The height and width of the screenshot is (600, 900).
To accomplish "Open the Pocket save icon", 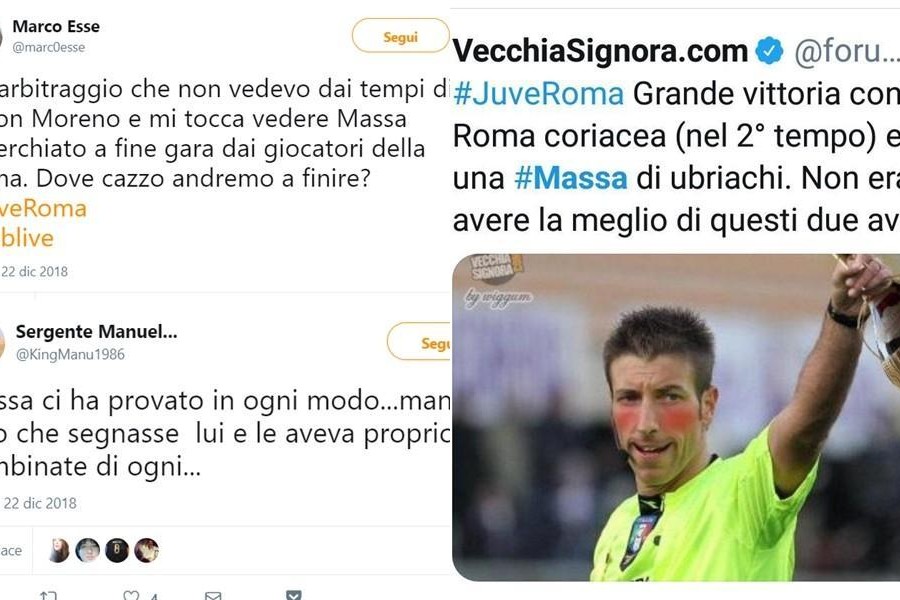I will [x=293, y=595].
